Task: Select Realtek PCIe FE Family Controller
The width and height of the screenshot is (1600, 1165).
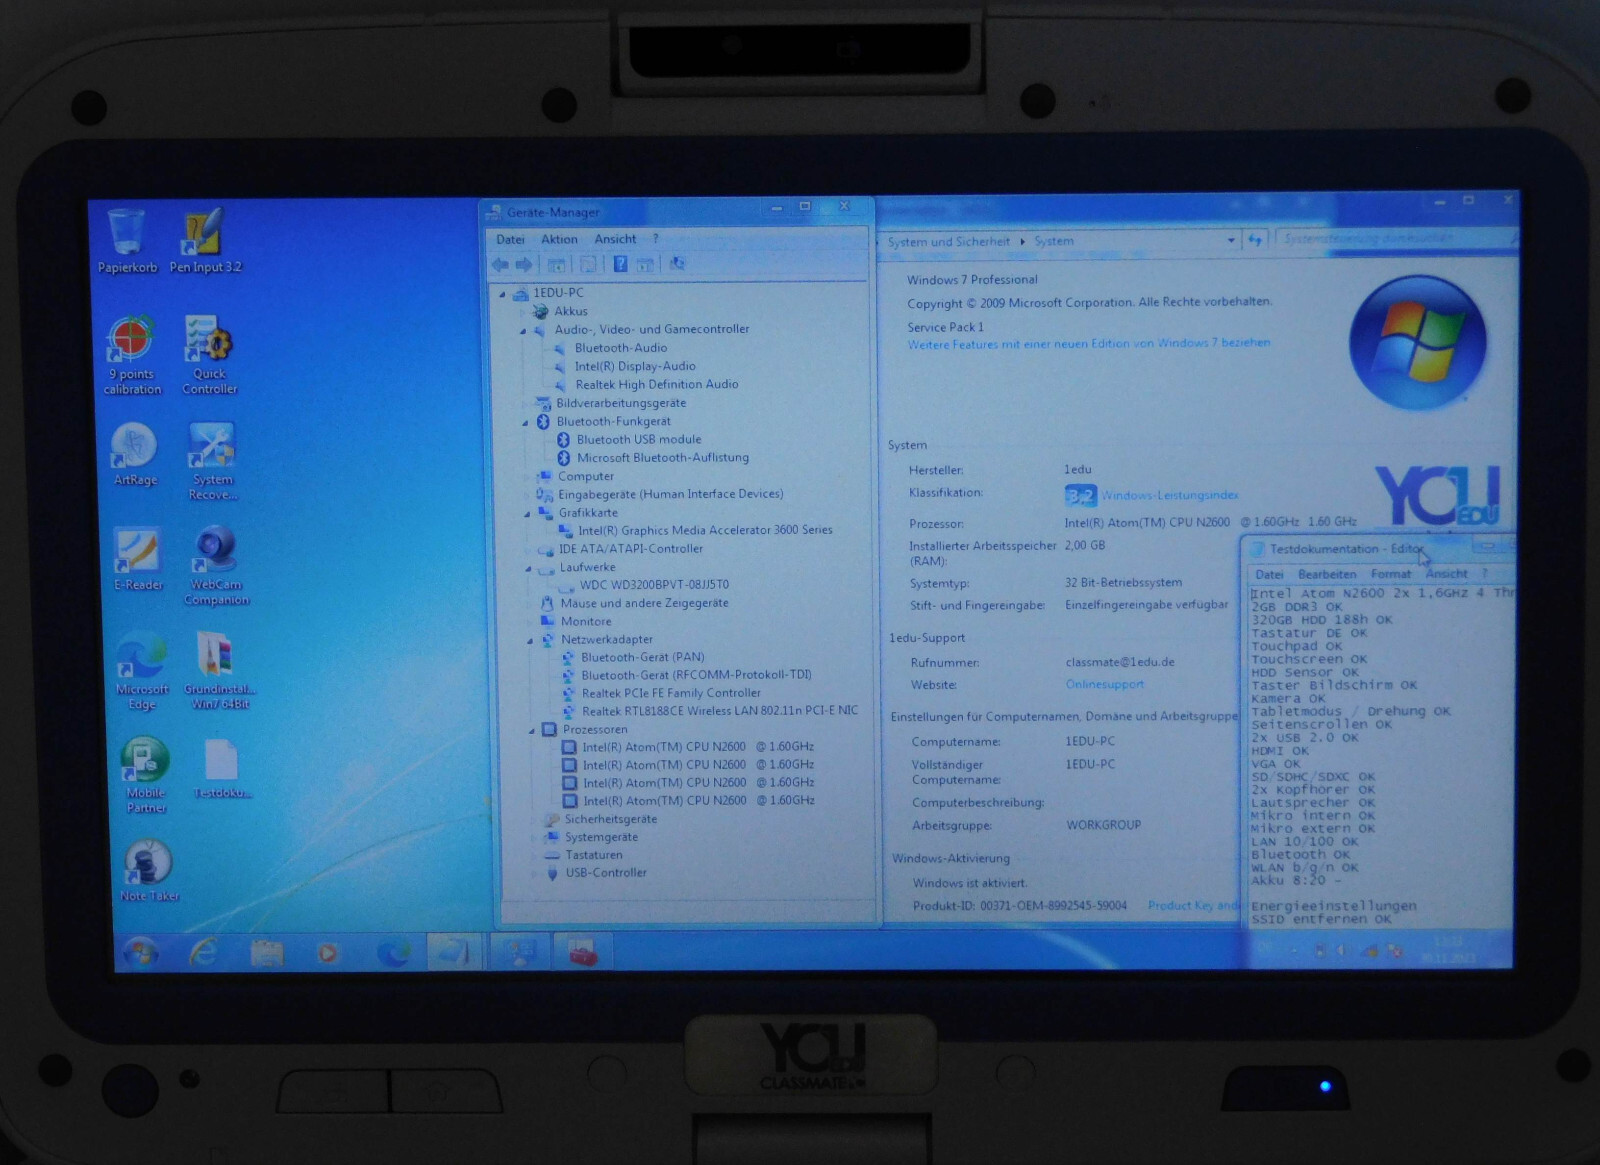Action: coord(670,692)
